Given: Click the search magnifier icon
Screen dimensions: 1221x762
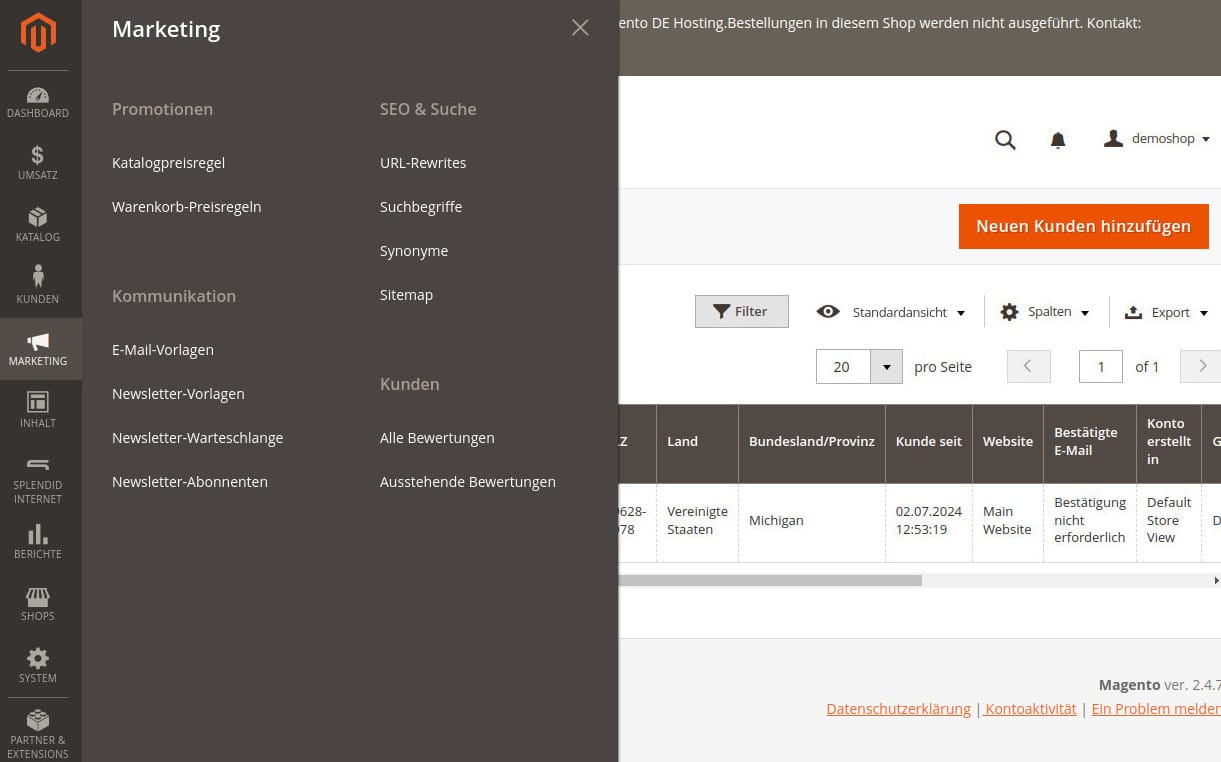Looking at the screenshot, I should coord(1005,140).
